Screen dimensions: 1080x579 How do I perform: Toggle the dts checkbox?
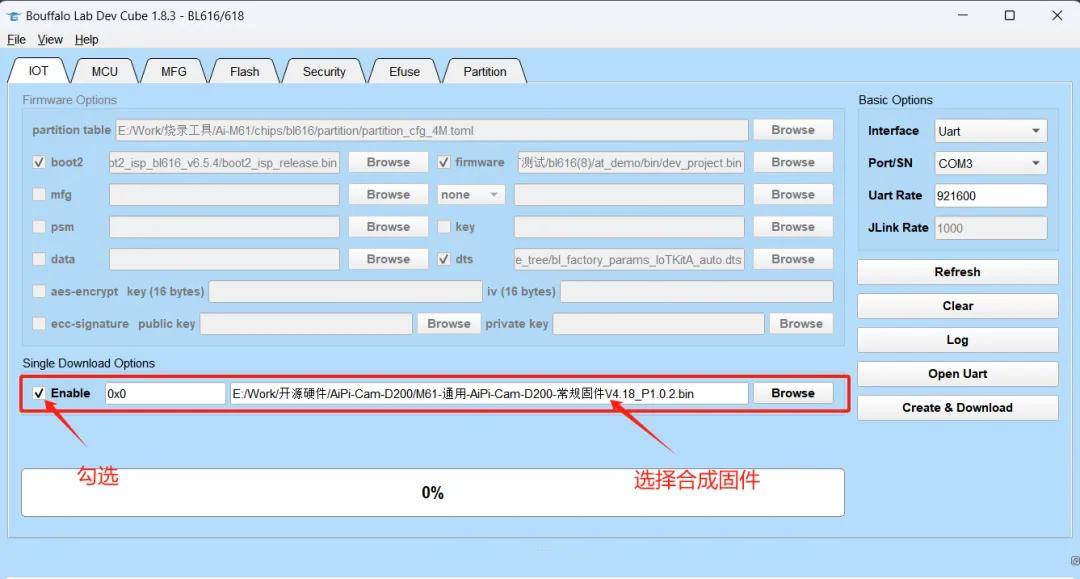[444, 260]
